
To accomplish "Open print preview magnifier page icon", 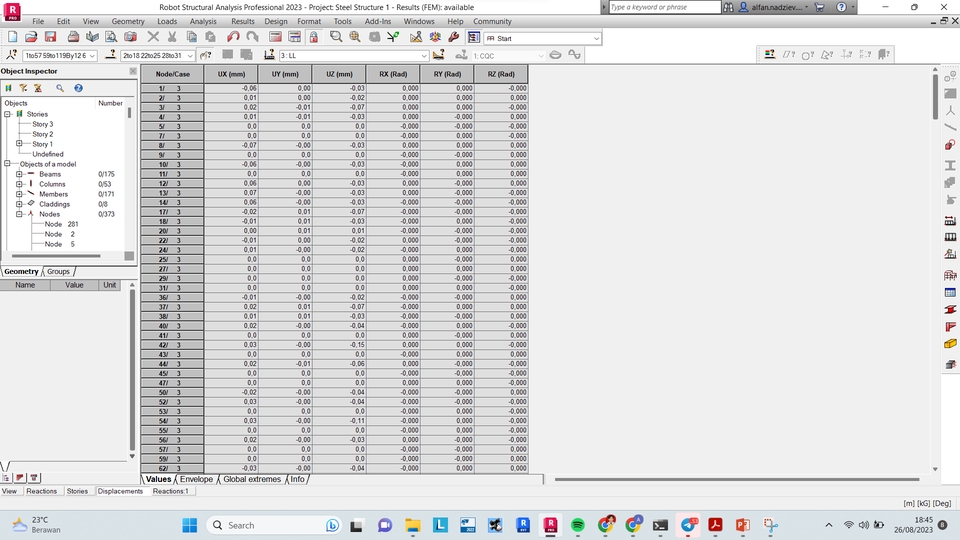I will (111, 37).
